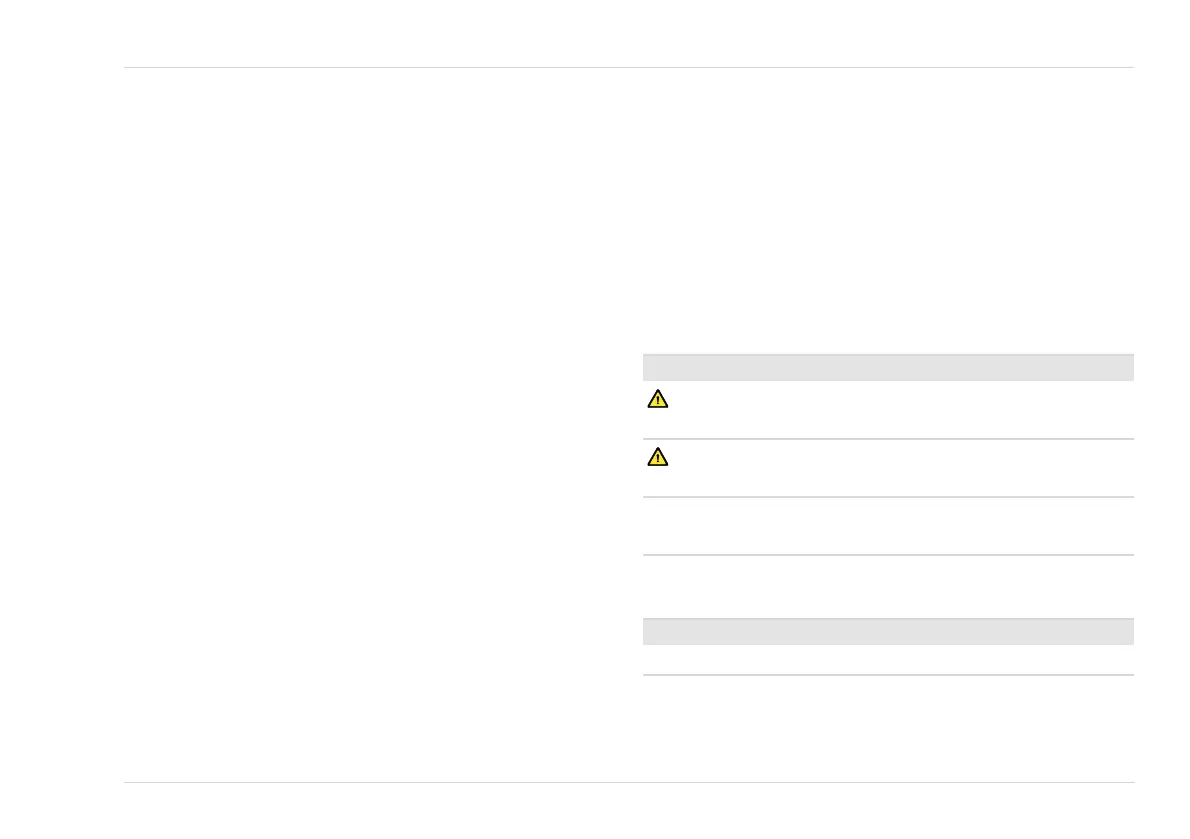Select the gray header bar of the lower table
This screenshot has width=1190, height=839.
click(887, 631)
